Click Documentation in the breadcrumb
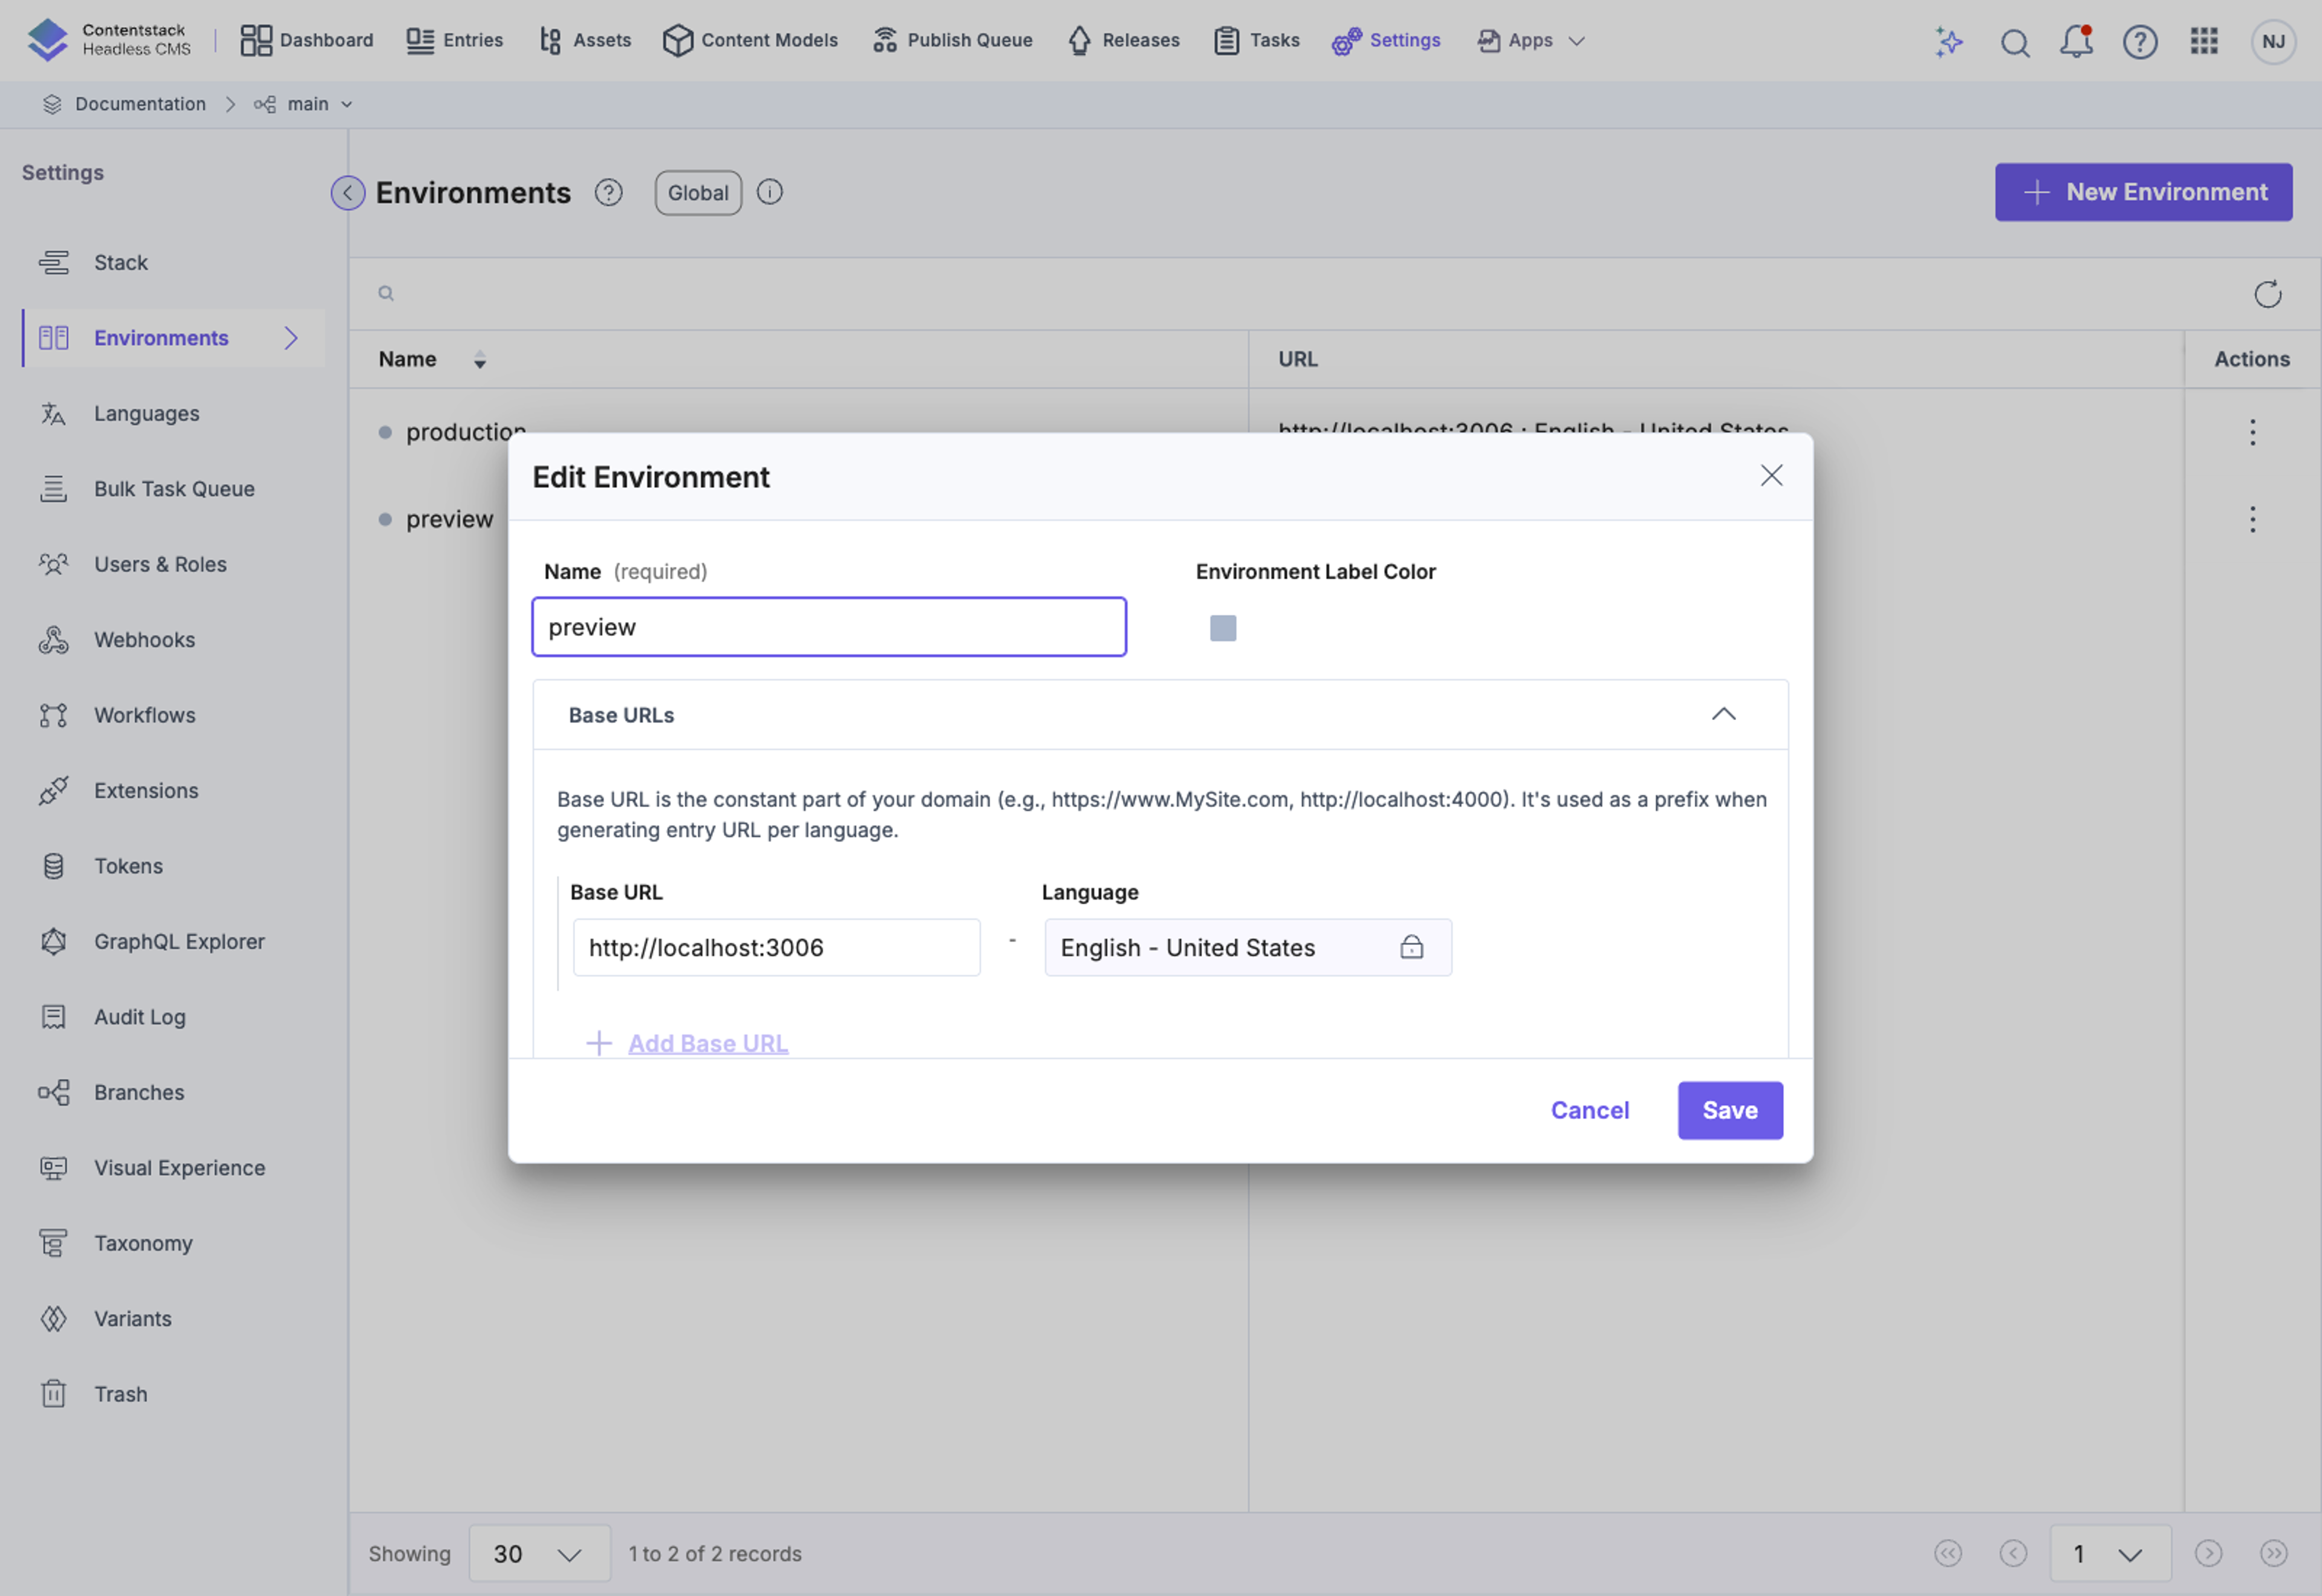 (x=140, y=104)
